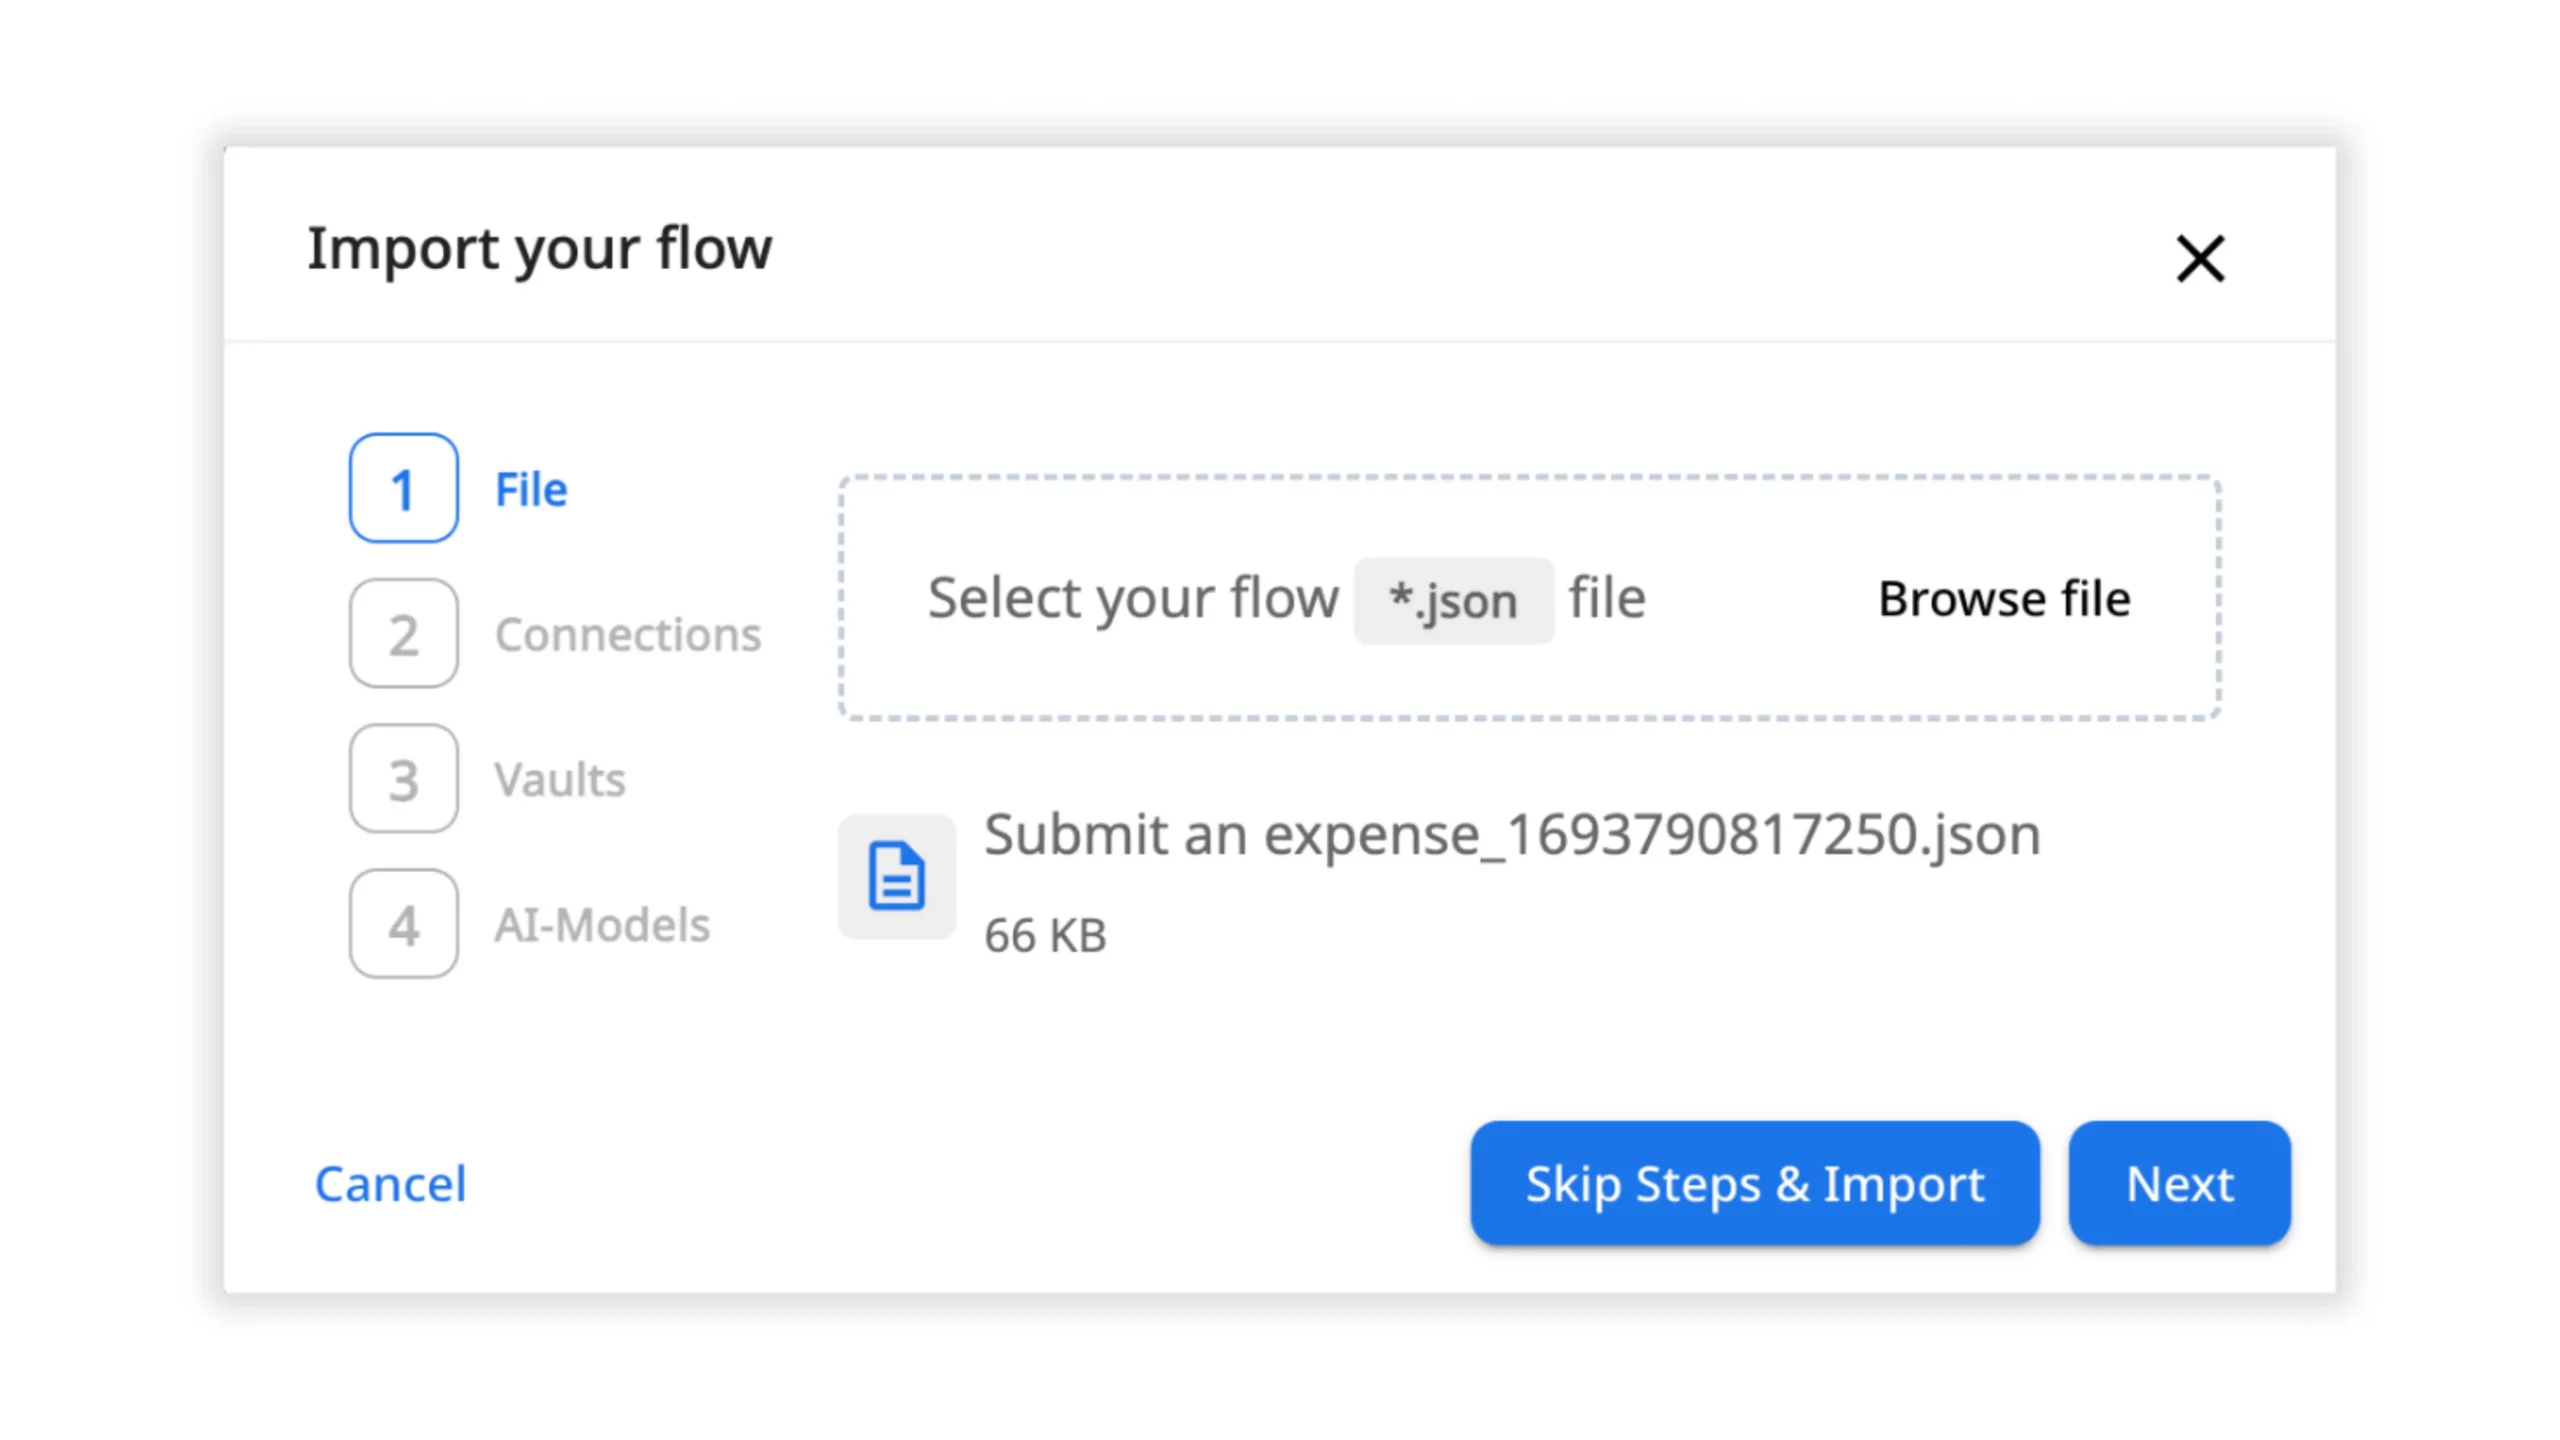Viewport: 2560px width, 1440px height.
Task: Click Browse file to choose a flow
Action: [2003, 598]
